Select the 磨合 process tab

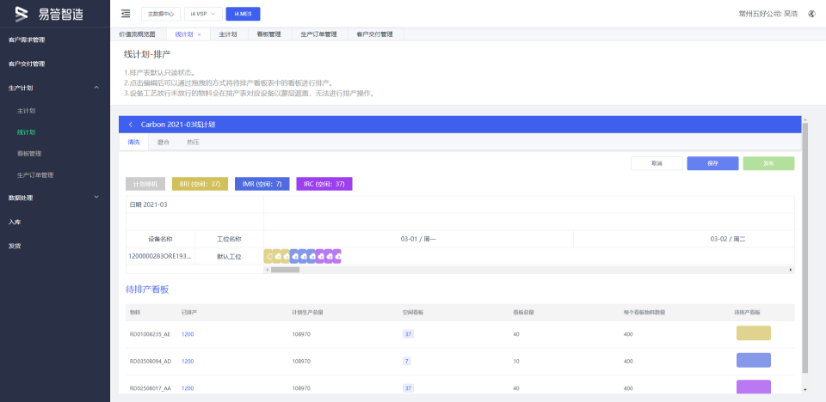[x=163, y=142]
